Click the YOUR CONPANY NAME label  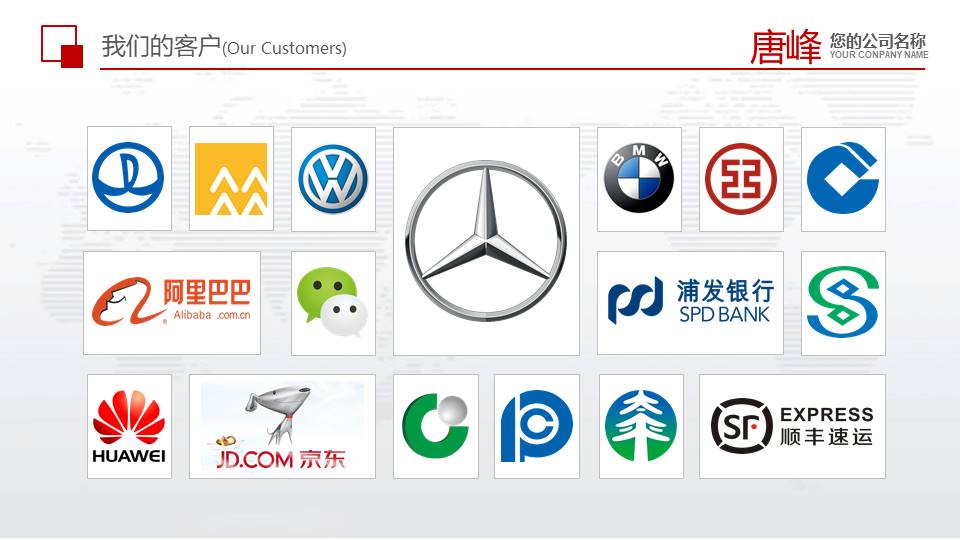pos(879,54)
